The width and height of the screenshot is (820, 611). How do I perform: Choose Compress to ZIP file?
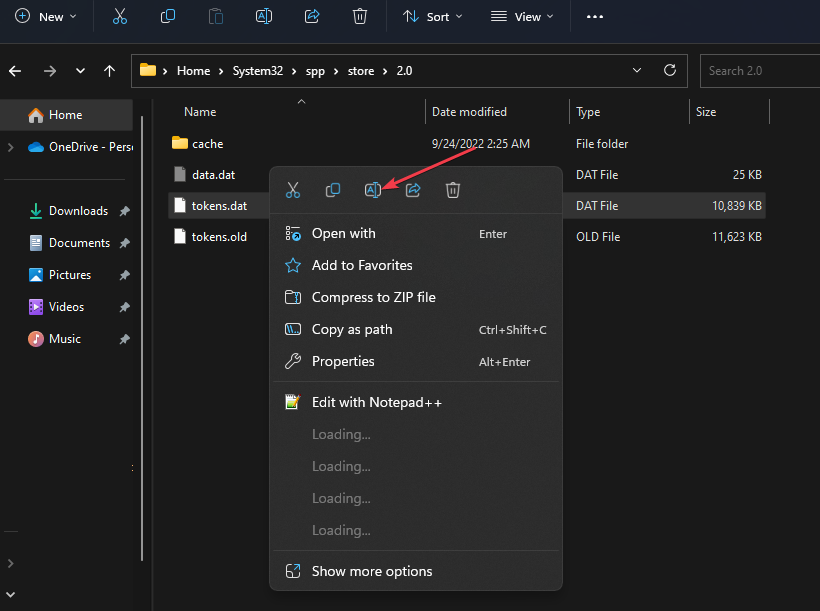(373, 297)
